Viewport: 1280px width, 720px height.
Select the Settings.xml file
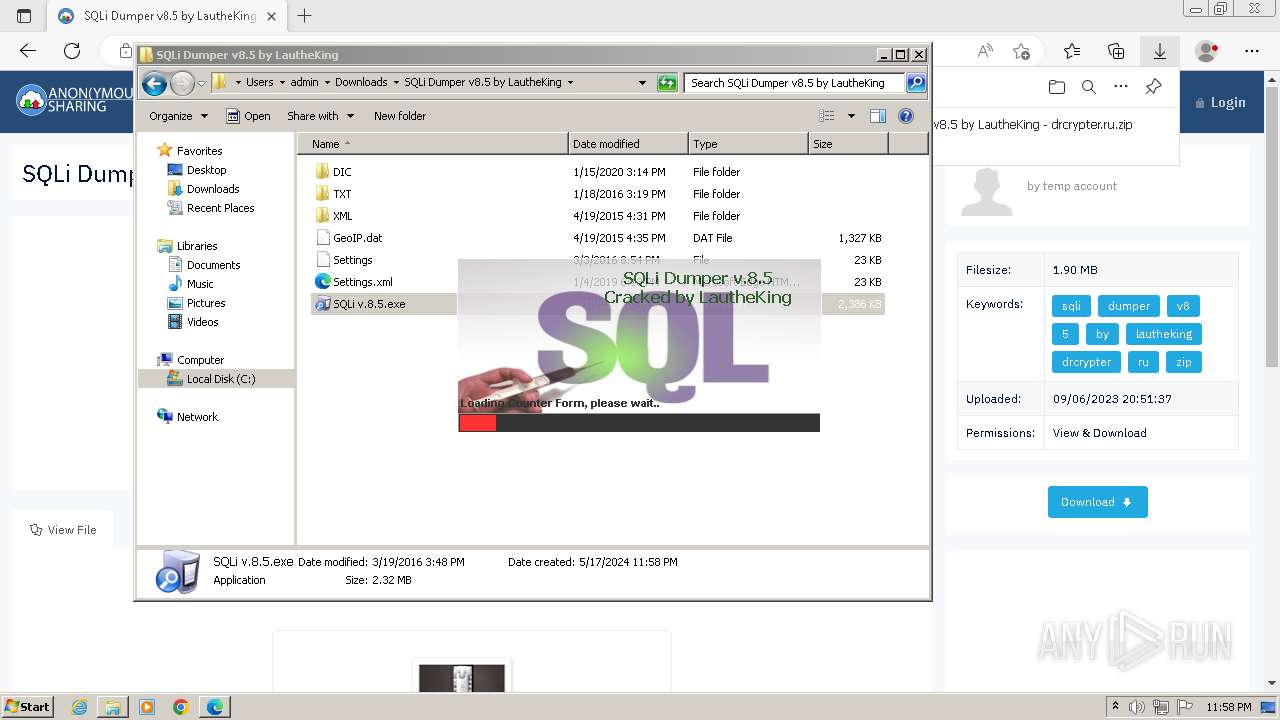coord(362,282)
